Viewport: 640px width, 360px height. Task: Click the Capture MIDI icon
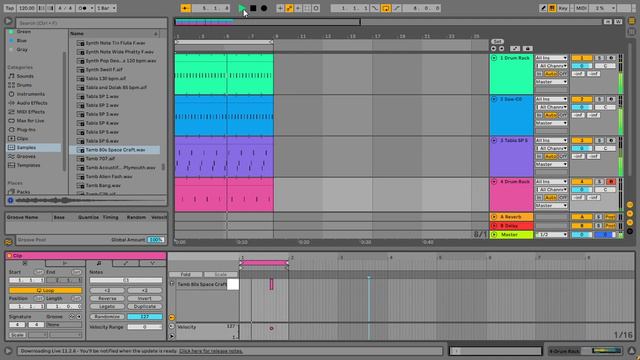[307, 8]
